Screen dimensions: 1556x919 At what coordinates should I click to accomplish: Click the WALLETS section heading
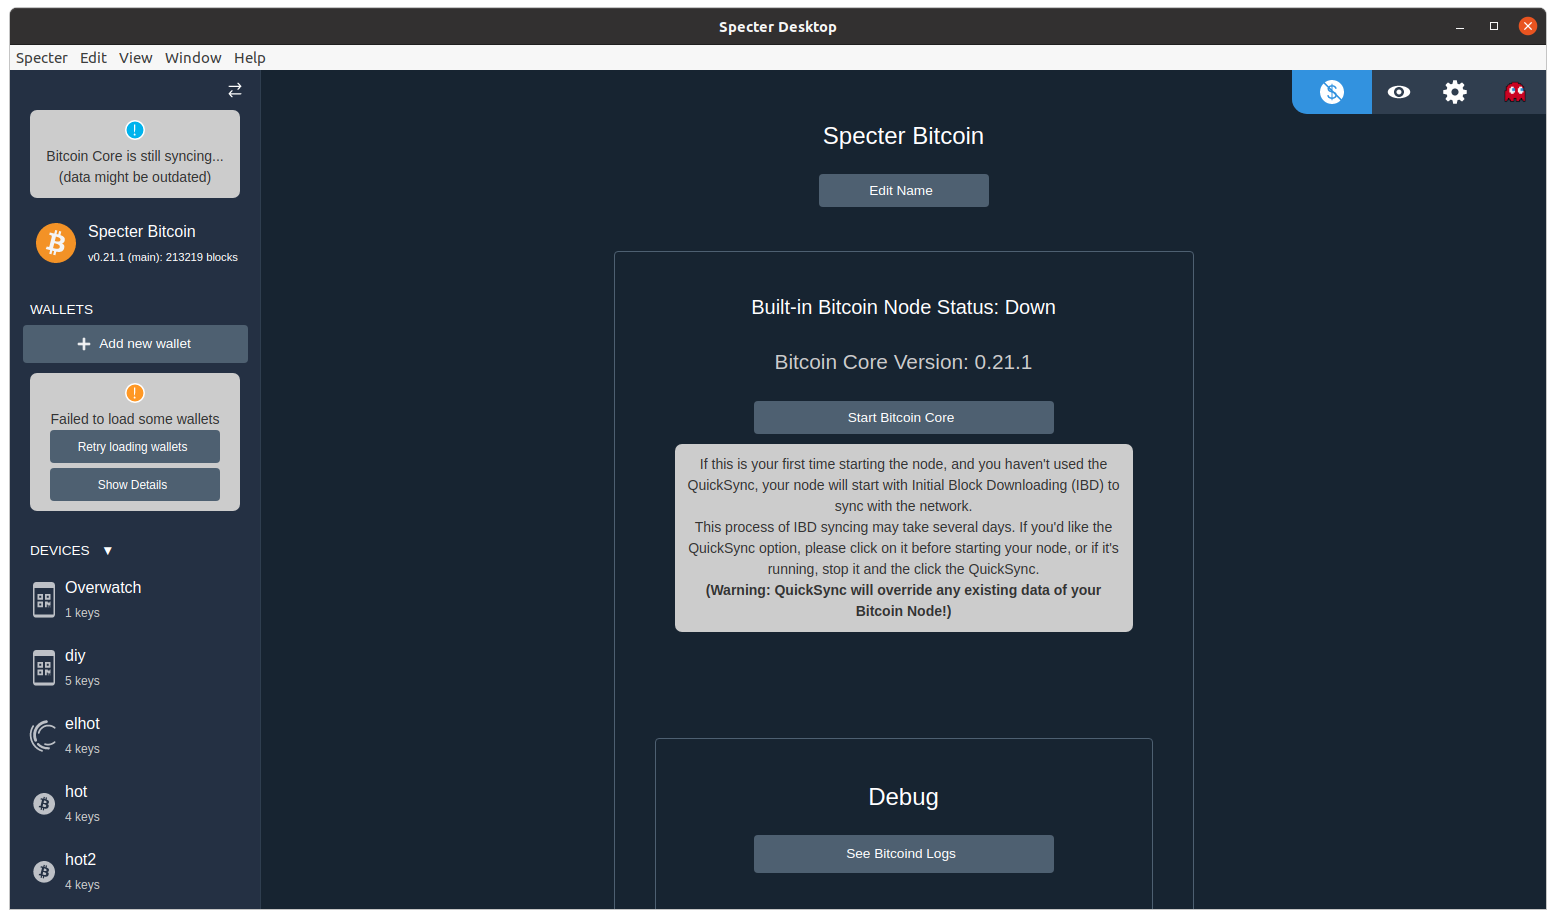point(61,310)
